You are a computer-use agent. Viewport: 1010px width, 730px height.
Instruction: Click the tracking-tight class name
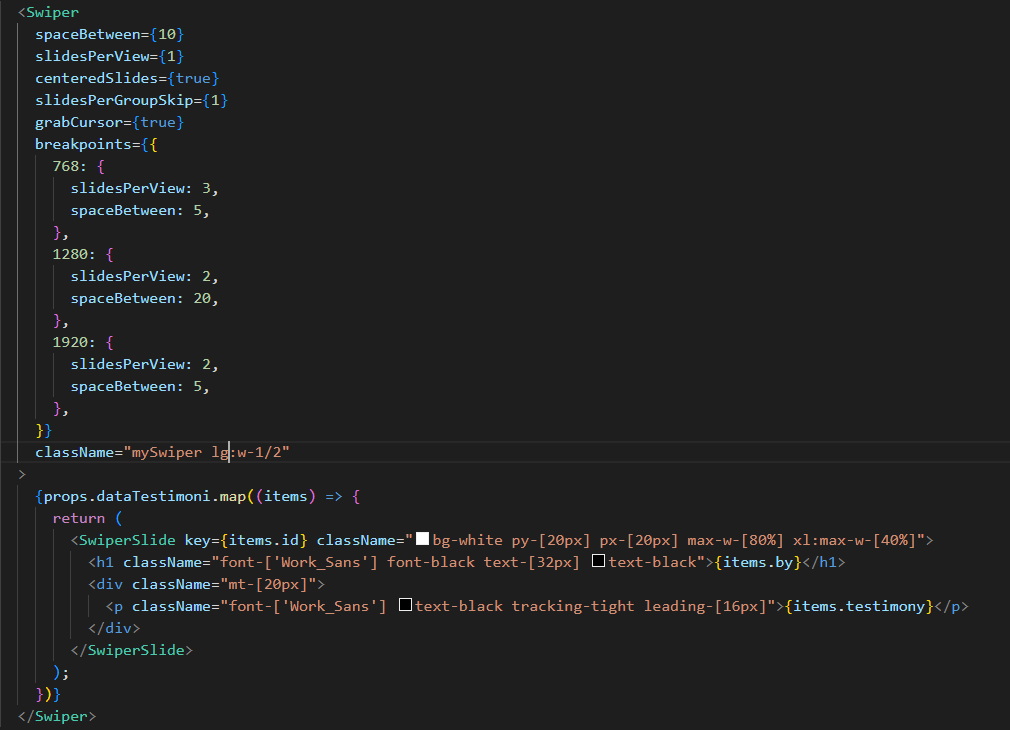coord(573,606)
